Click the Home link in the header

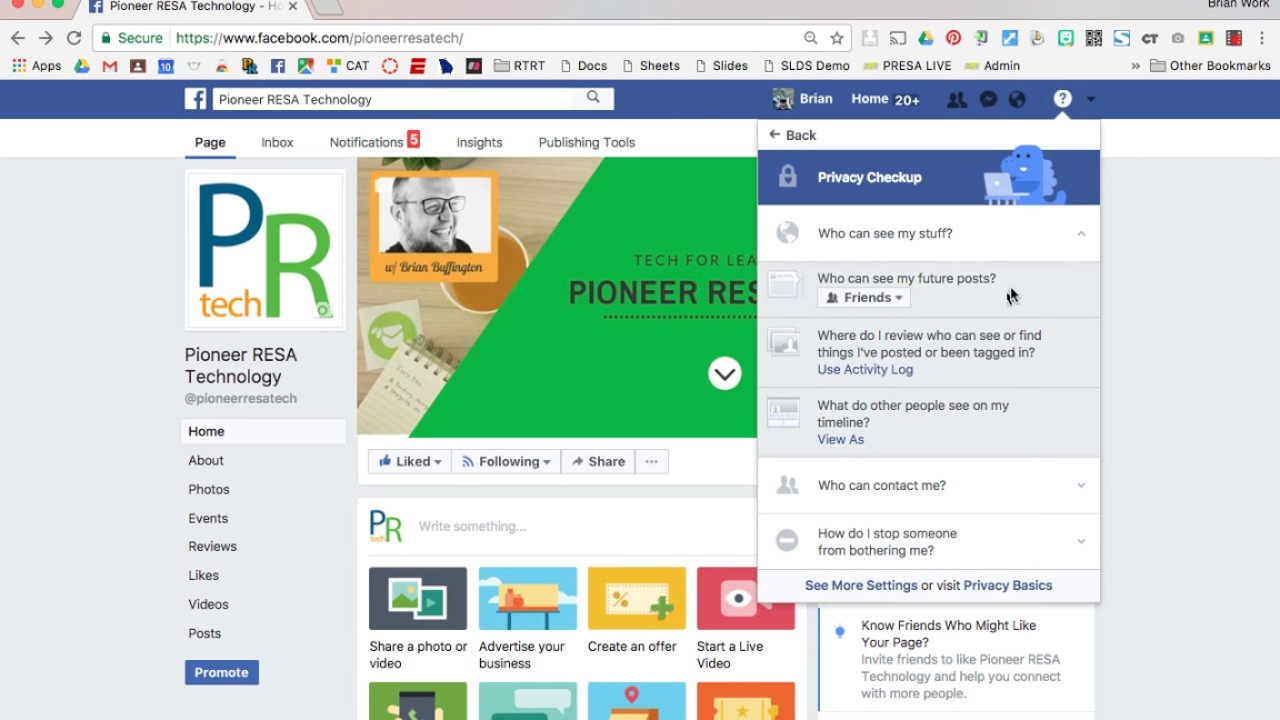(x=869, y=99)
